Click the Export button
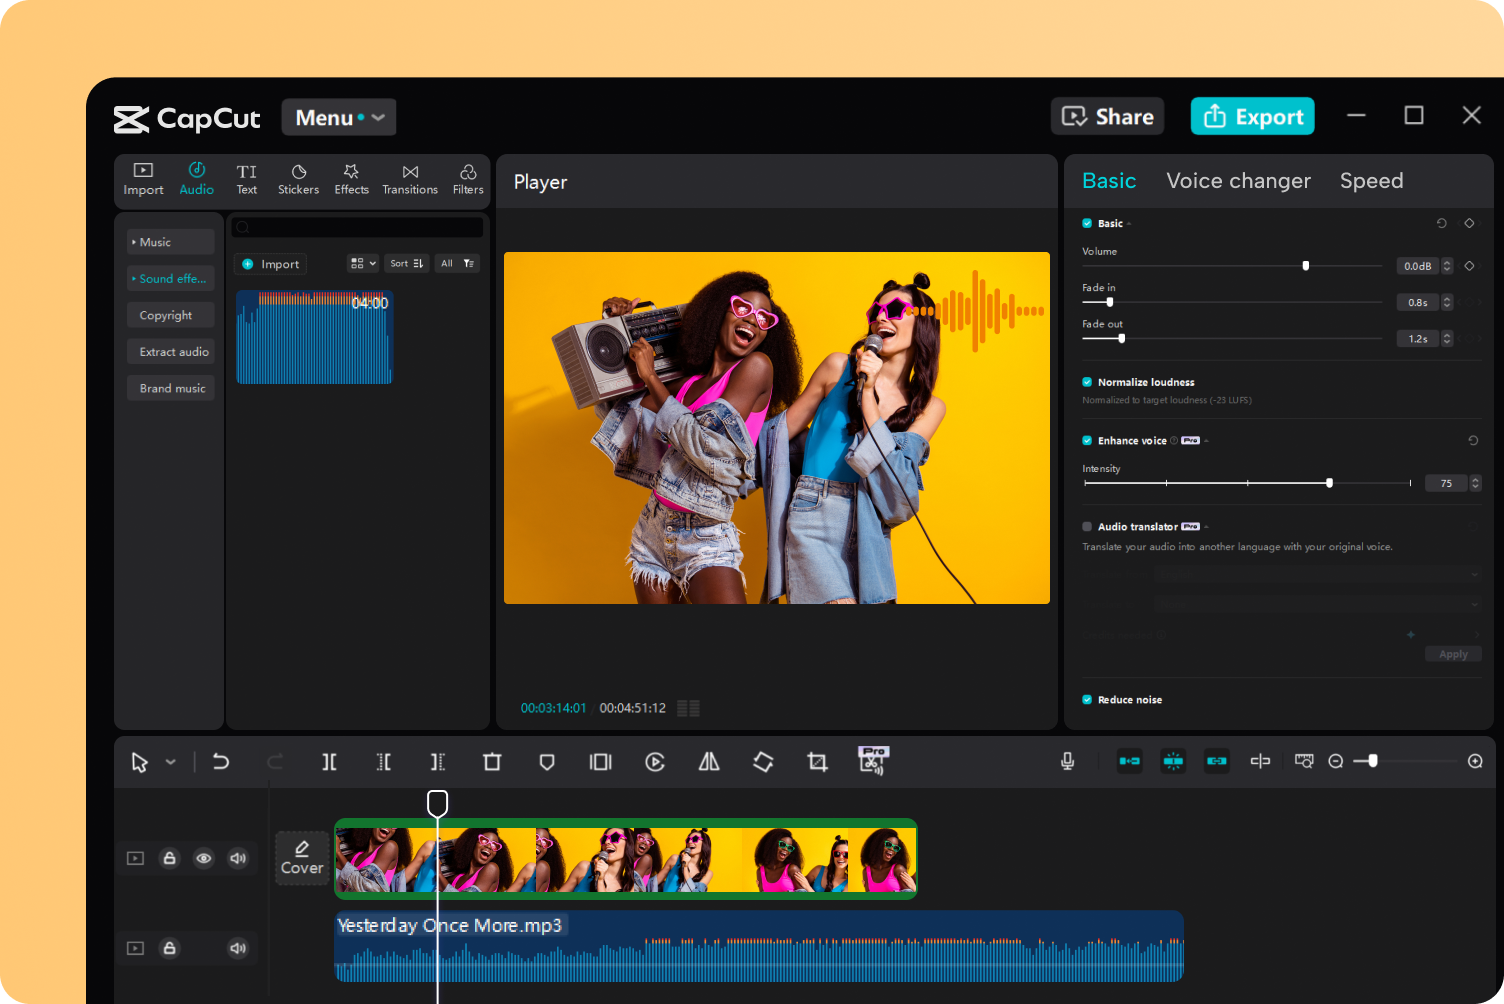Viewport: 1504px width, 1004px height. coord(1252,116)
